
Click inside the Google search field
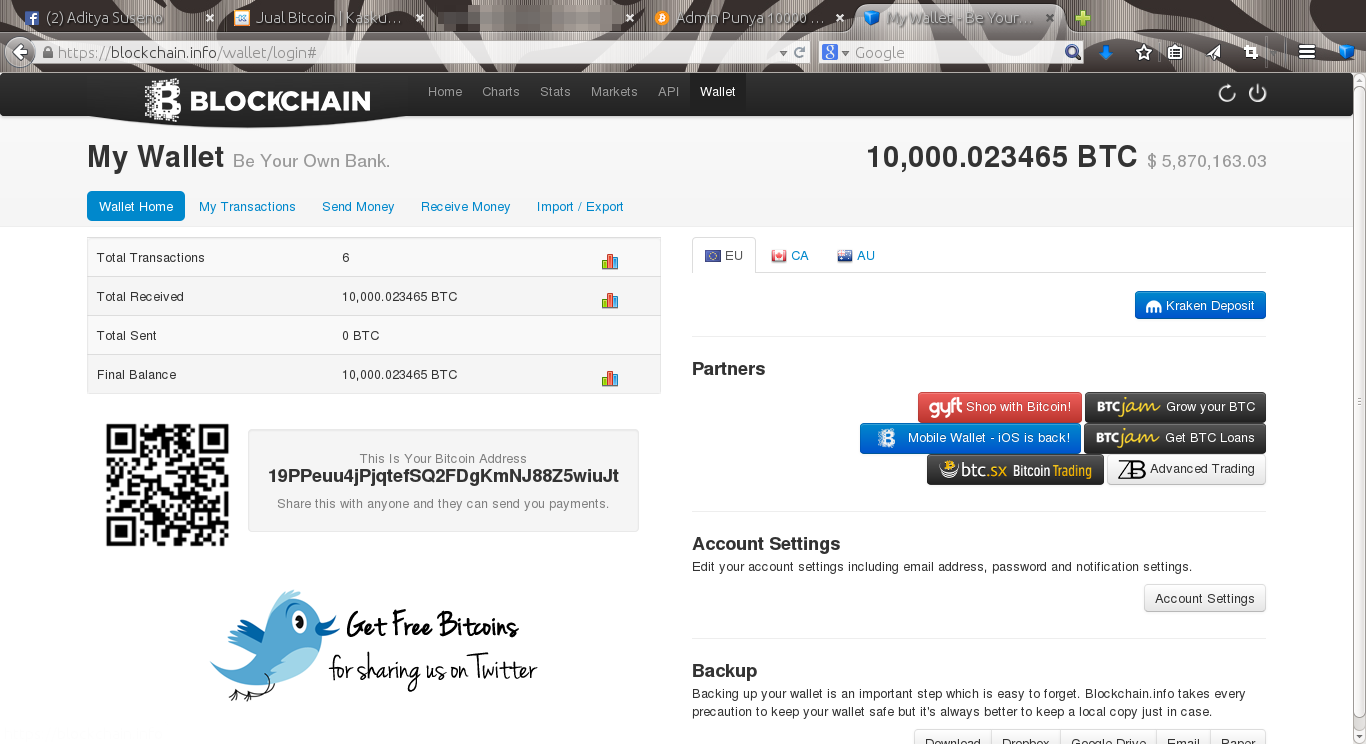pyautogui.click(x=955, y=53)
